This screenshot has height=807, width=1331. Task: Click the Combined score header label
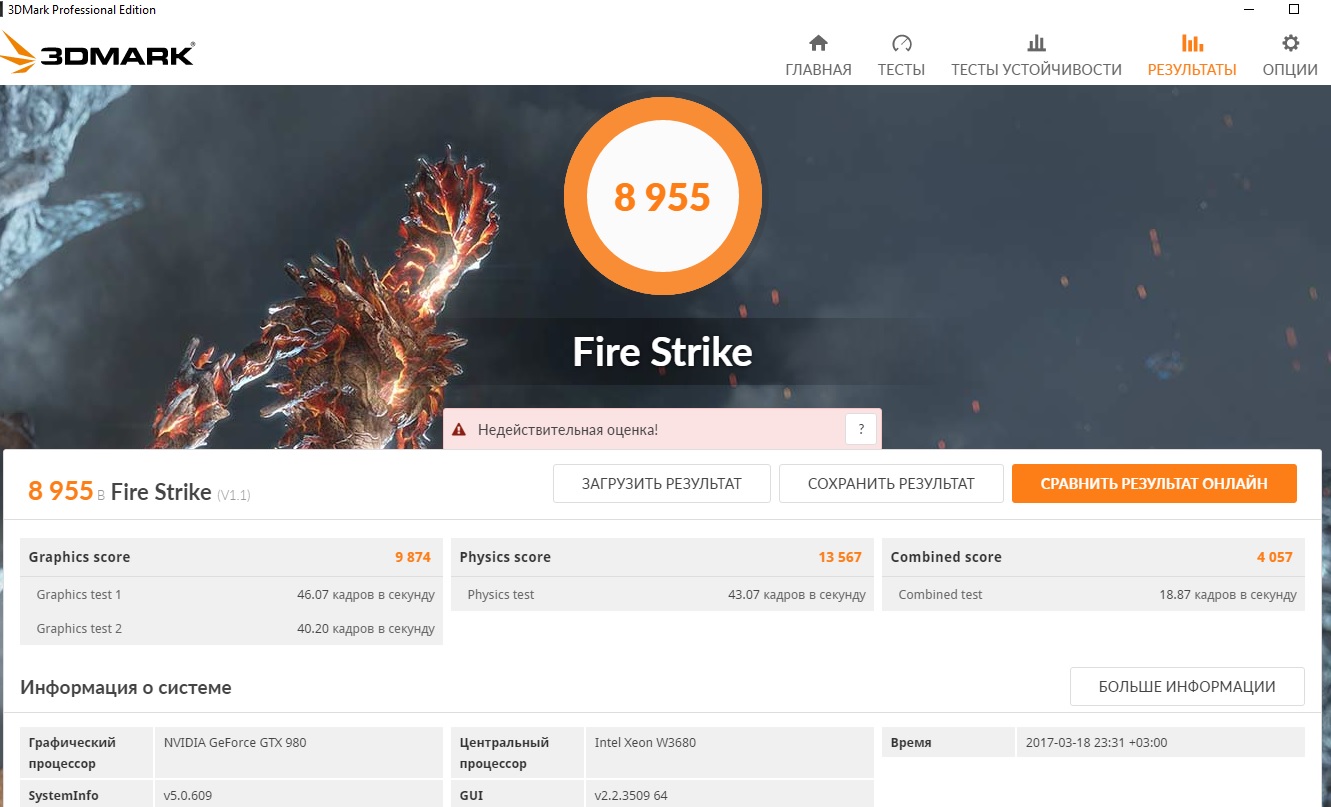[946, 557]
